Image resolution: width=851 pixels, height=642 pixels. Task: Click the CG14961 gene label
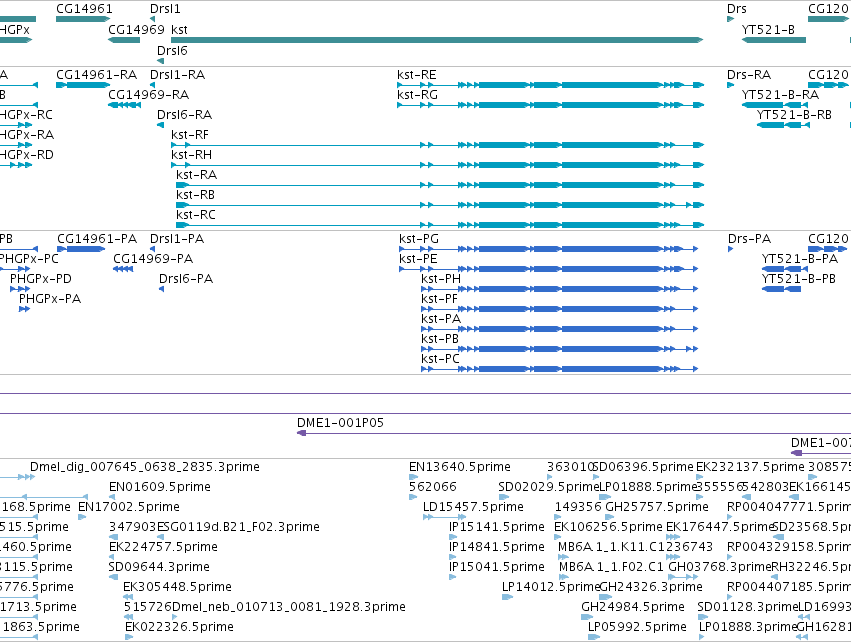(84, 9)
